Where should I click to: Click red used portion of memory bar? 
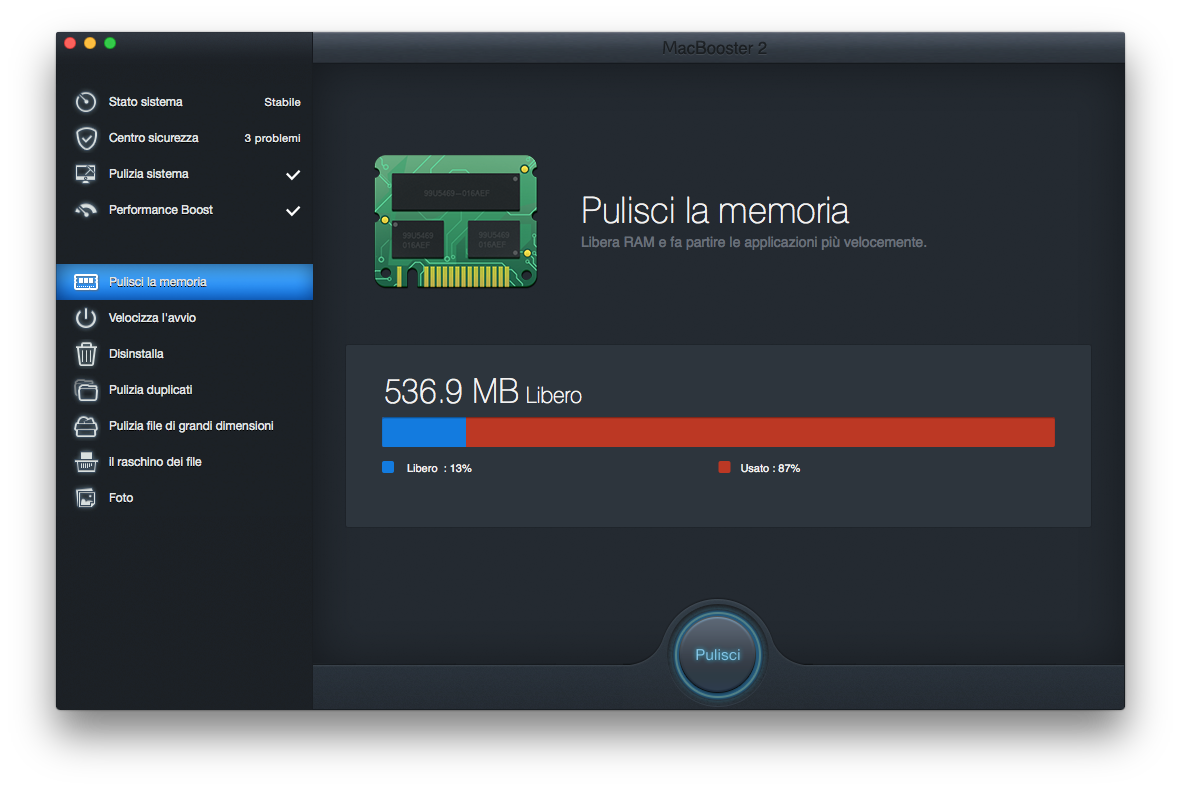[x=760, y=432]
